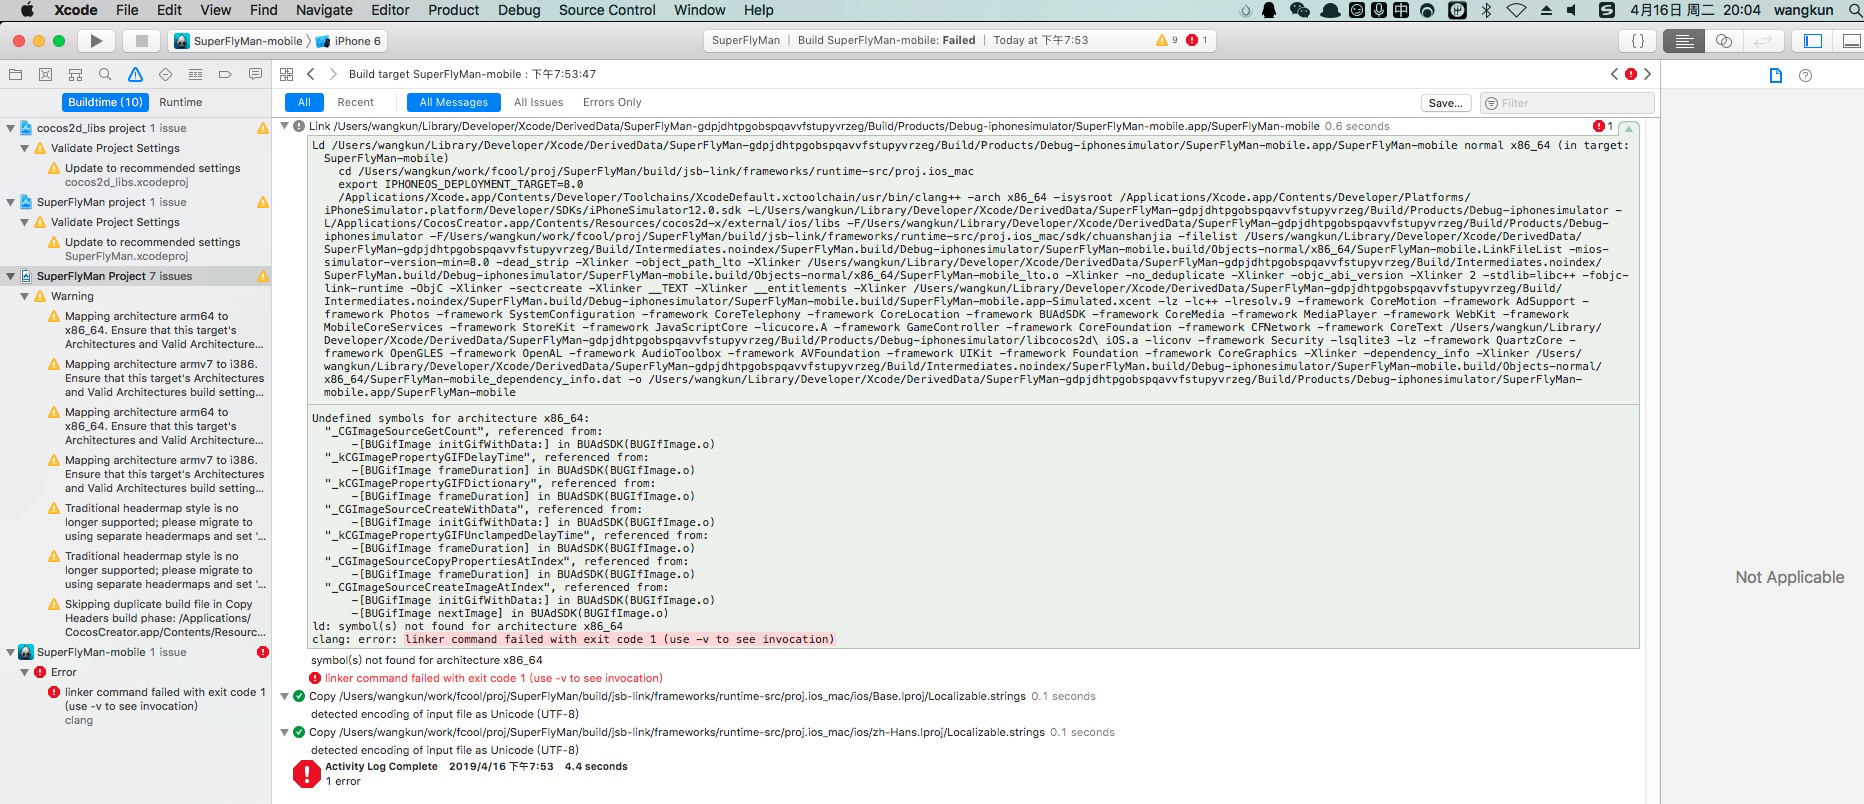Image resolution: width=1864 pixels, height=804 pixels.
Task: Collapse Validate Project Settings under cocos2d_libs
Action: (x=25, y=148)
